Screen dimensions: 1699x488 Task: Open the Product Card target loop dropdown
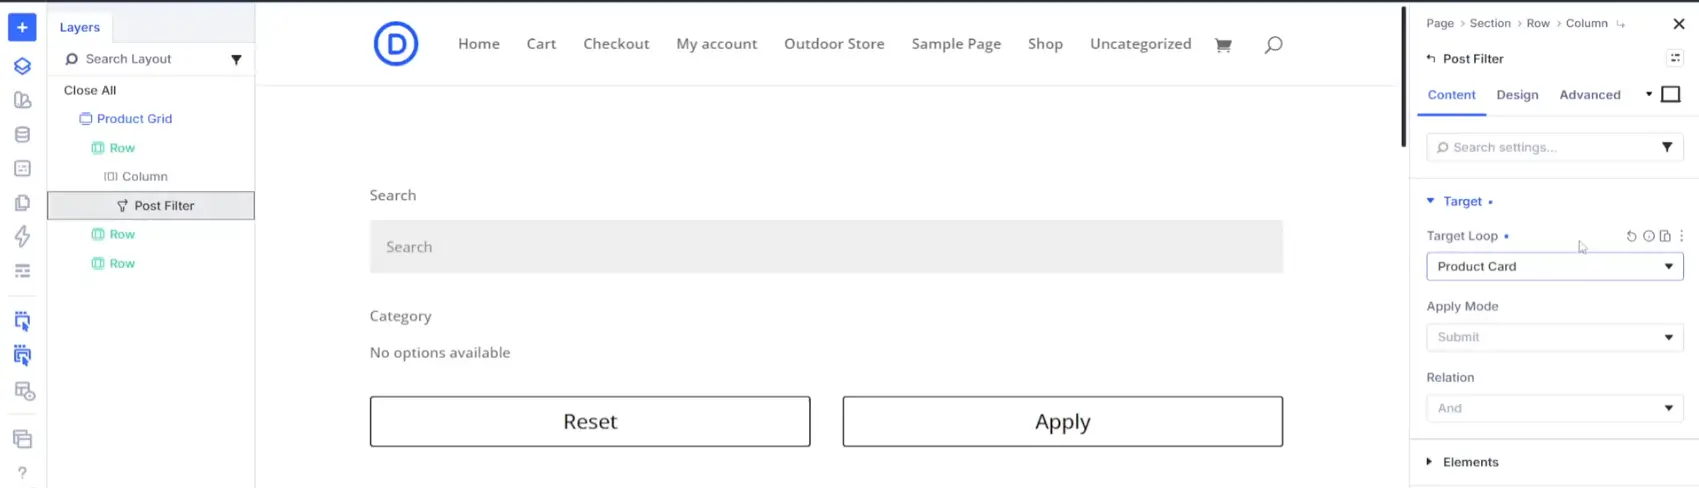(1555, 266)
